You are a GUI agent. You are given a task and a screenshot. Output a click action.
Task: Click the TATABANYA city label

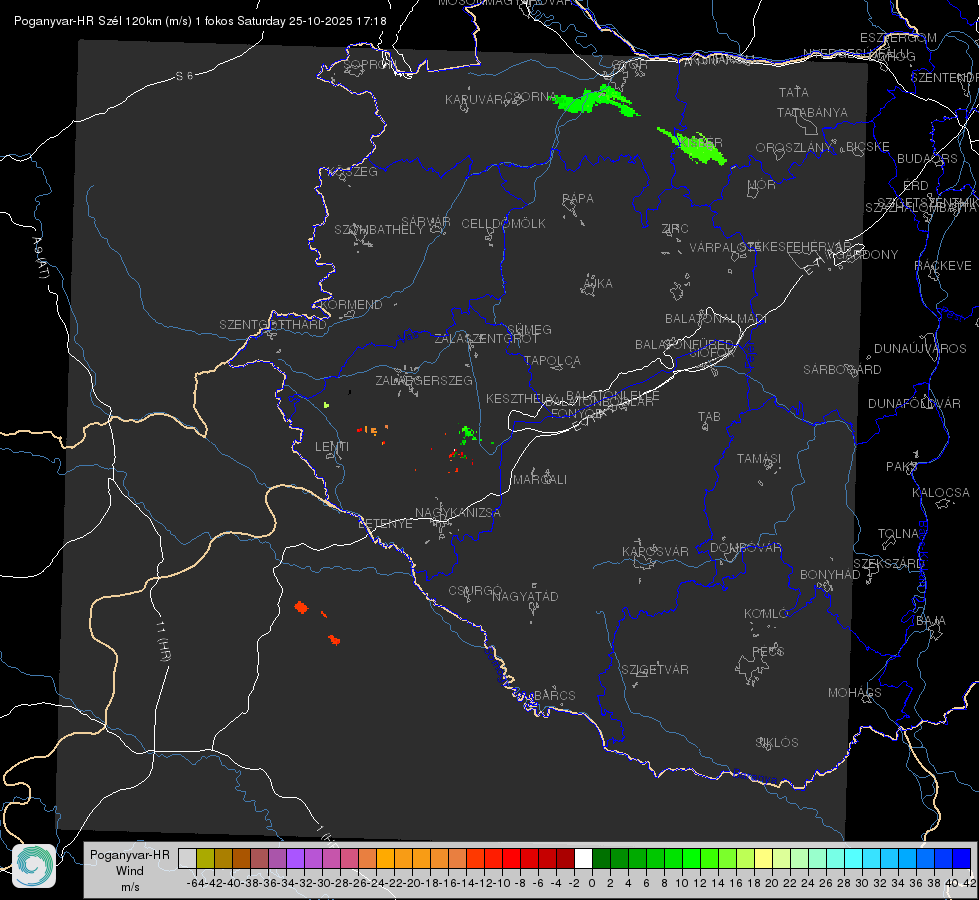812,112
